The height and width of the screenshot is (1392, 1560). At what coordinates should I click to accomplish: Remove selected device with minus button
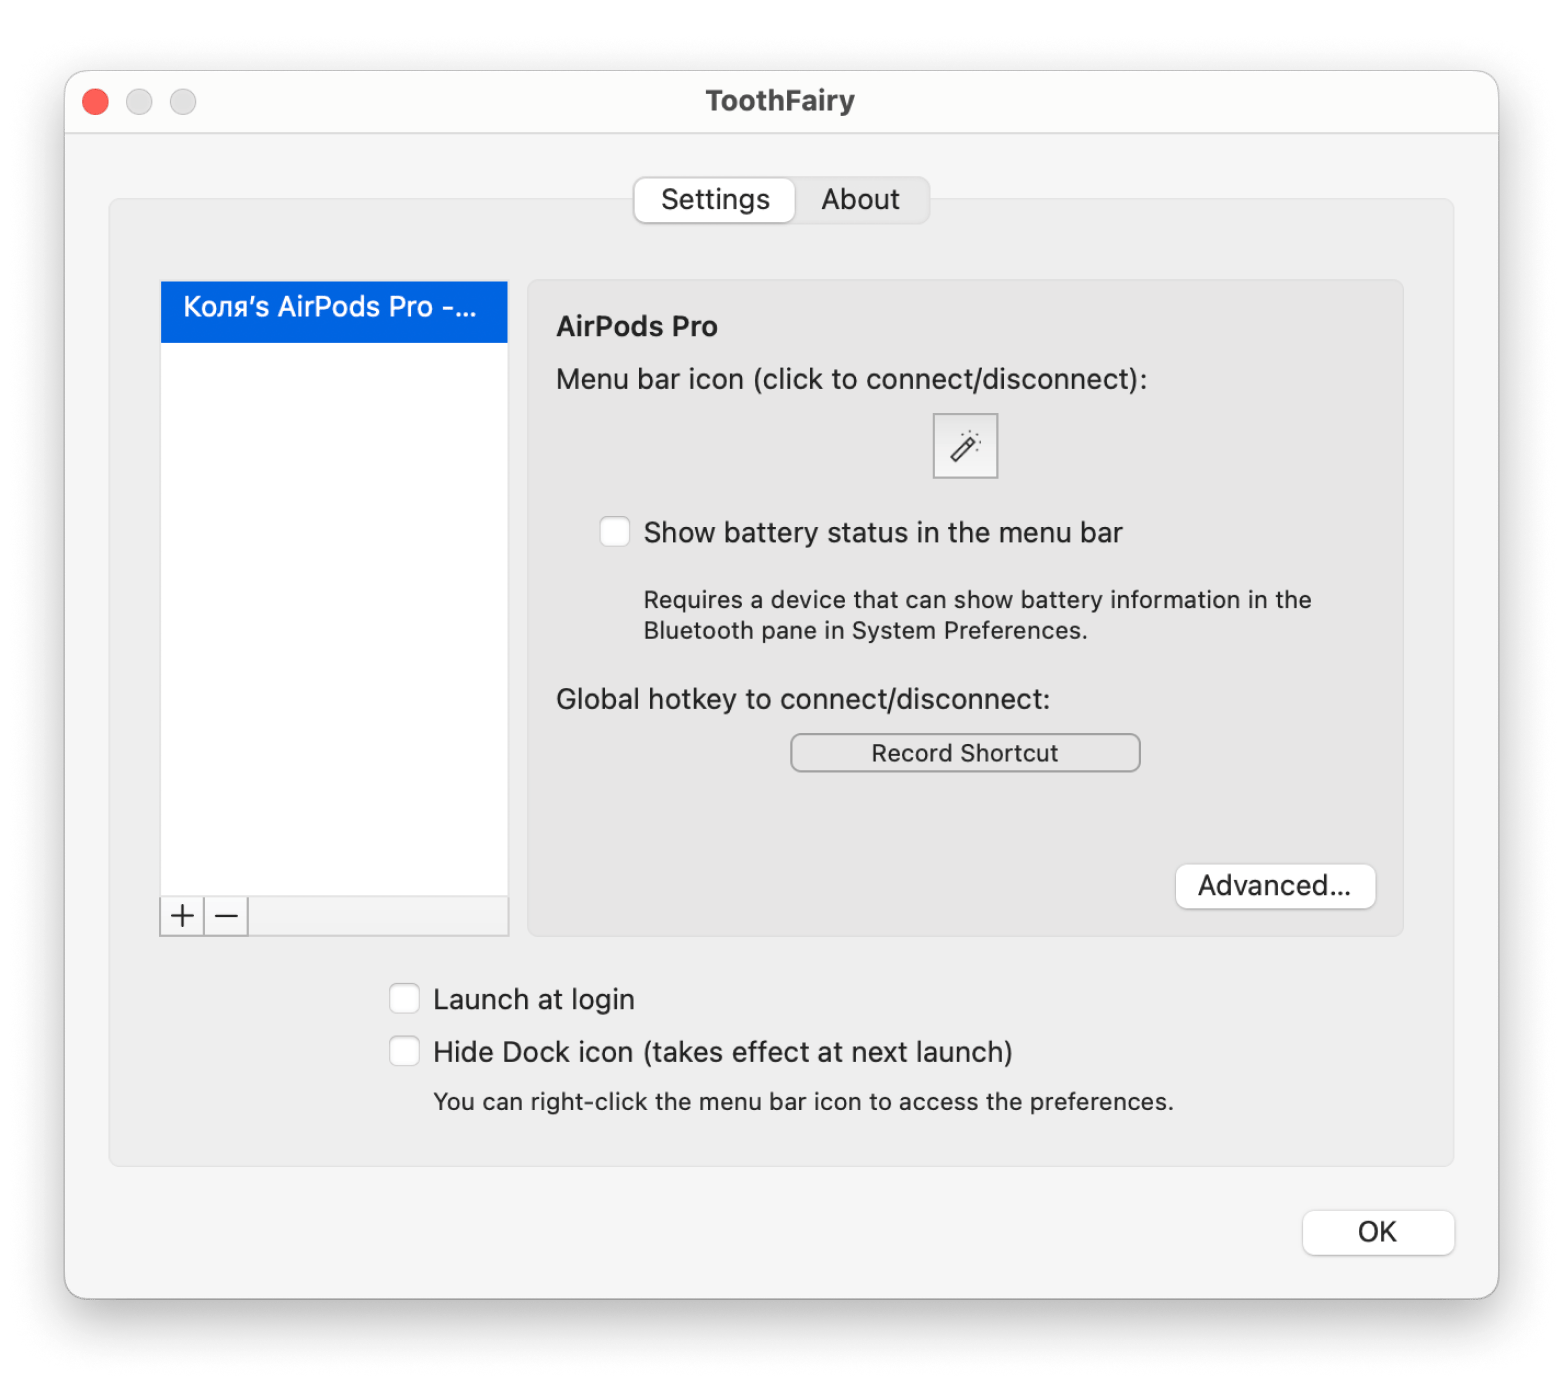tap(227, 916)
